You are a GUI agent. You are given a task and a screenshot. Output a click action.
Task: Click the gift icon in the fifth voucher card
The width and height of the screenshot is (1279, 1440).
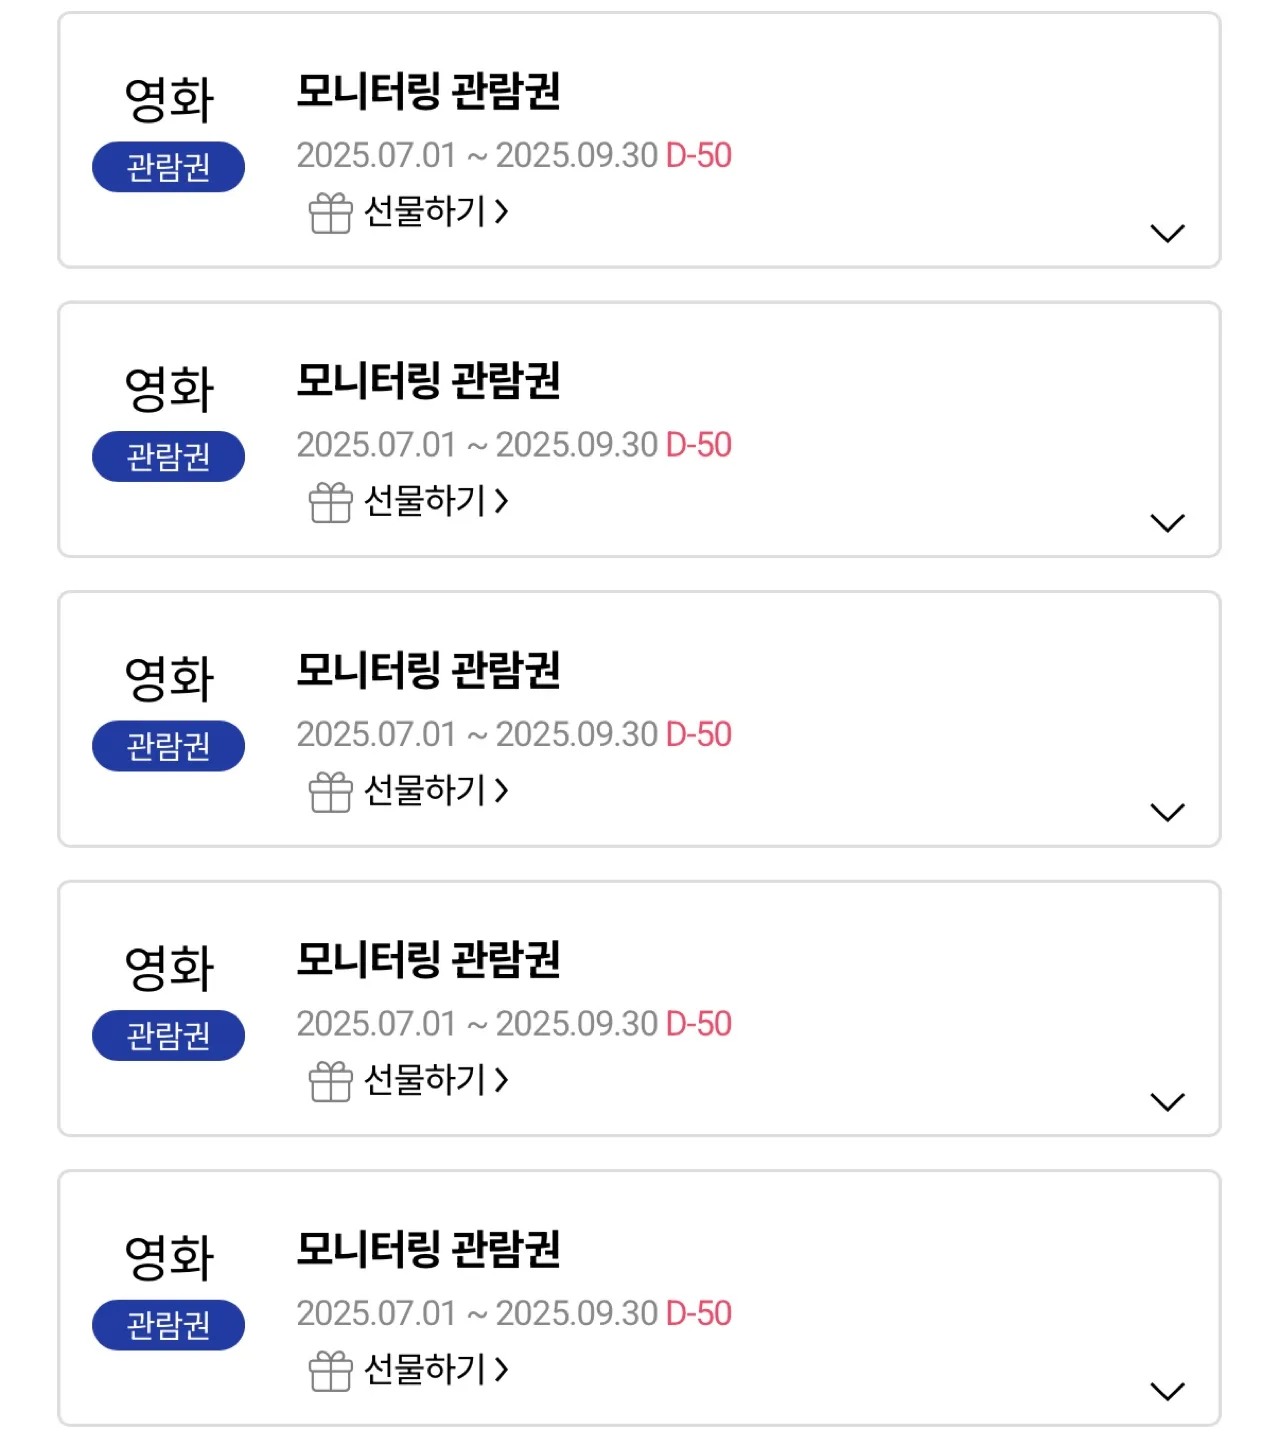point(330,1370)
